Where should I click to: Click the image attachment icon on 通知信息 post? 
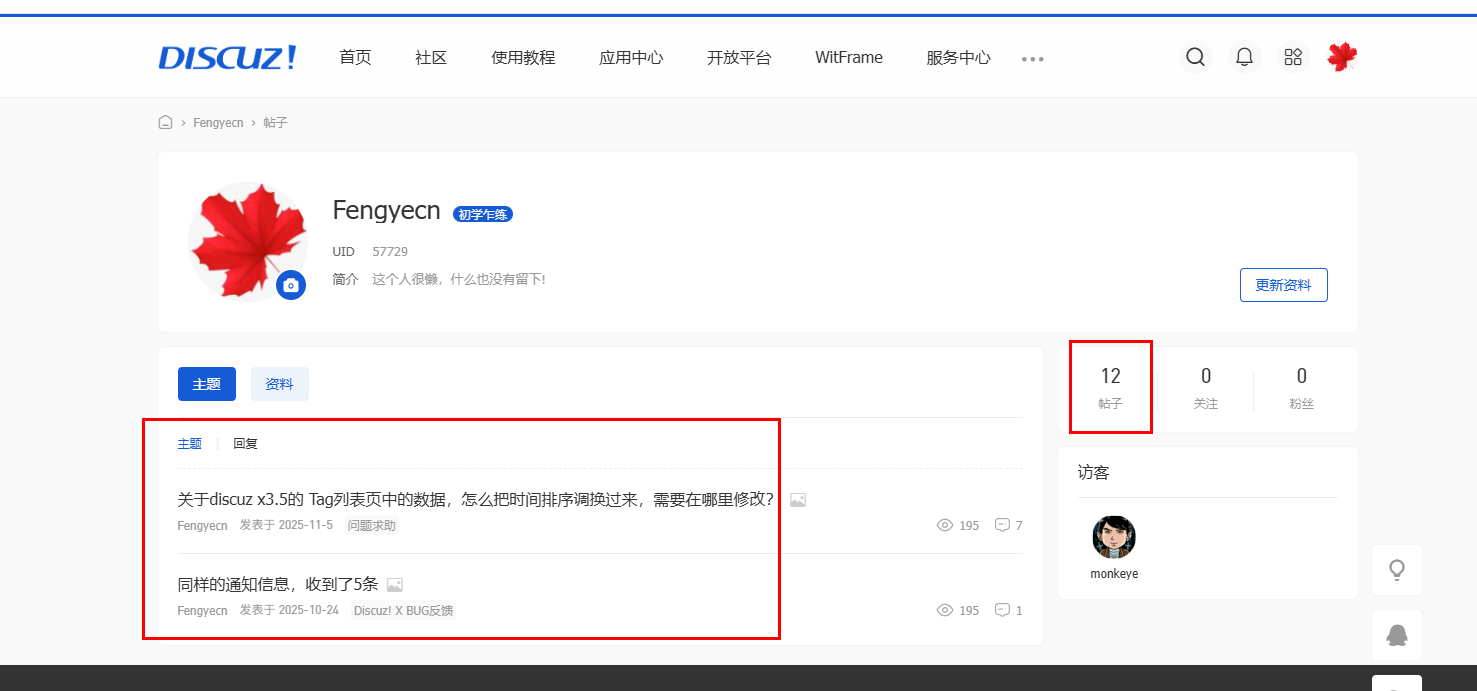click(x=395, y=584)
